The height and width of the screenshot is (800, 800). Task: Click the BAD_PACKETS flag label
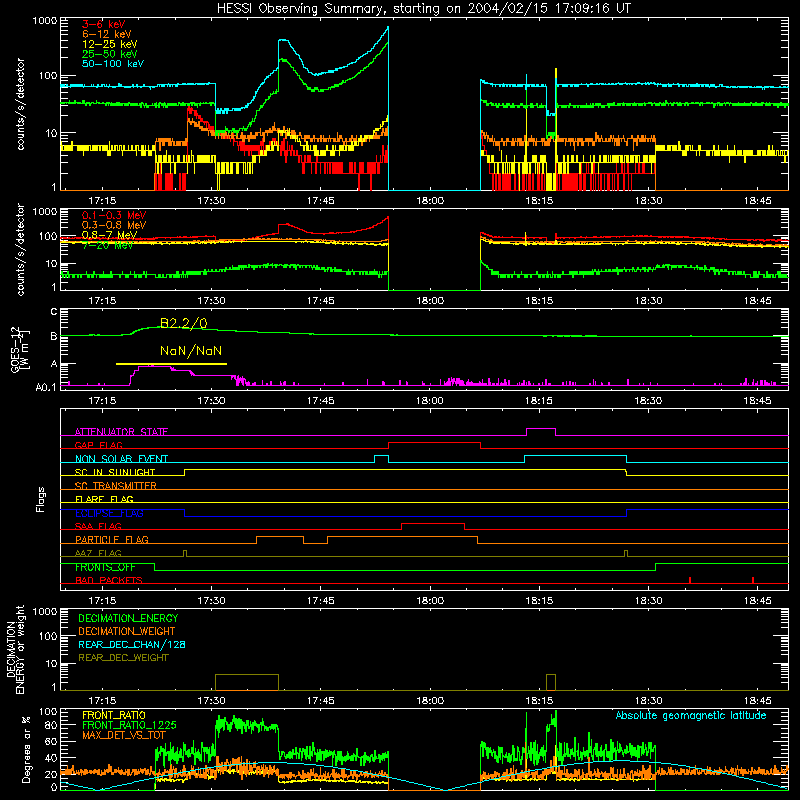pyautogui.click(x=109, y=580)
